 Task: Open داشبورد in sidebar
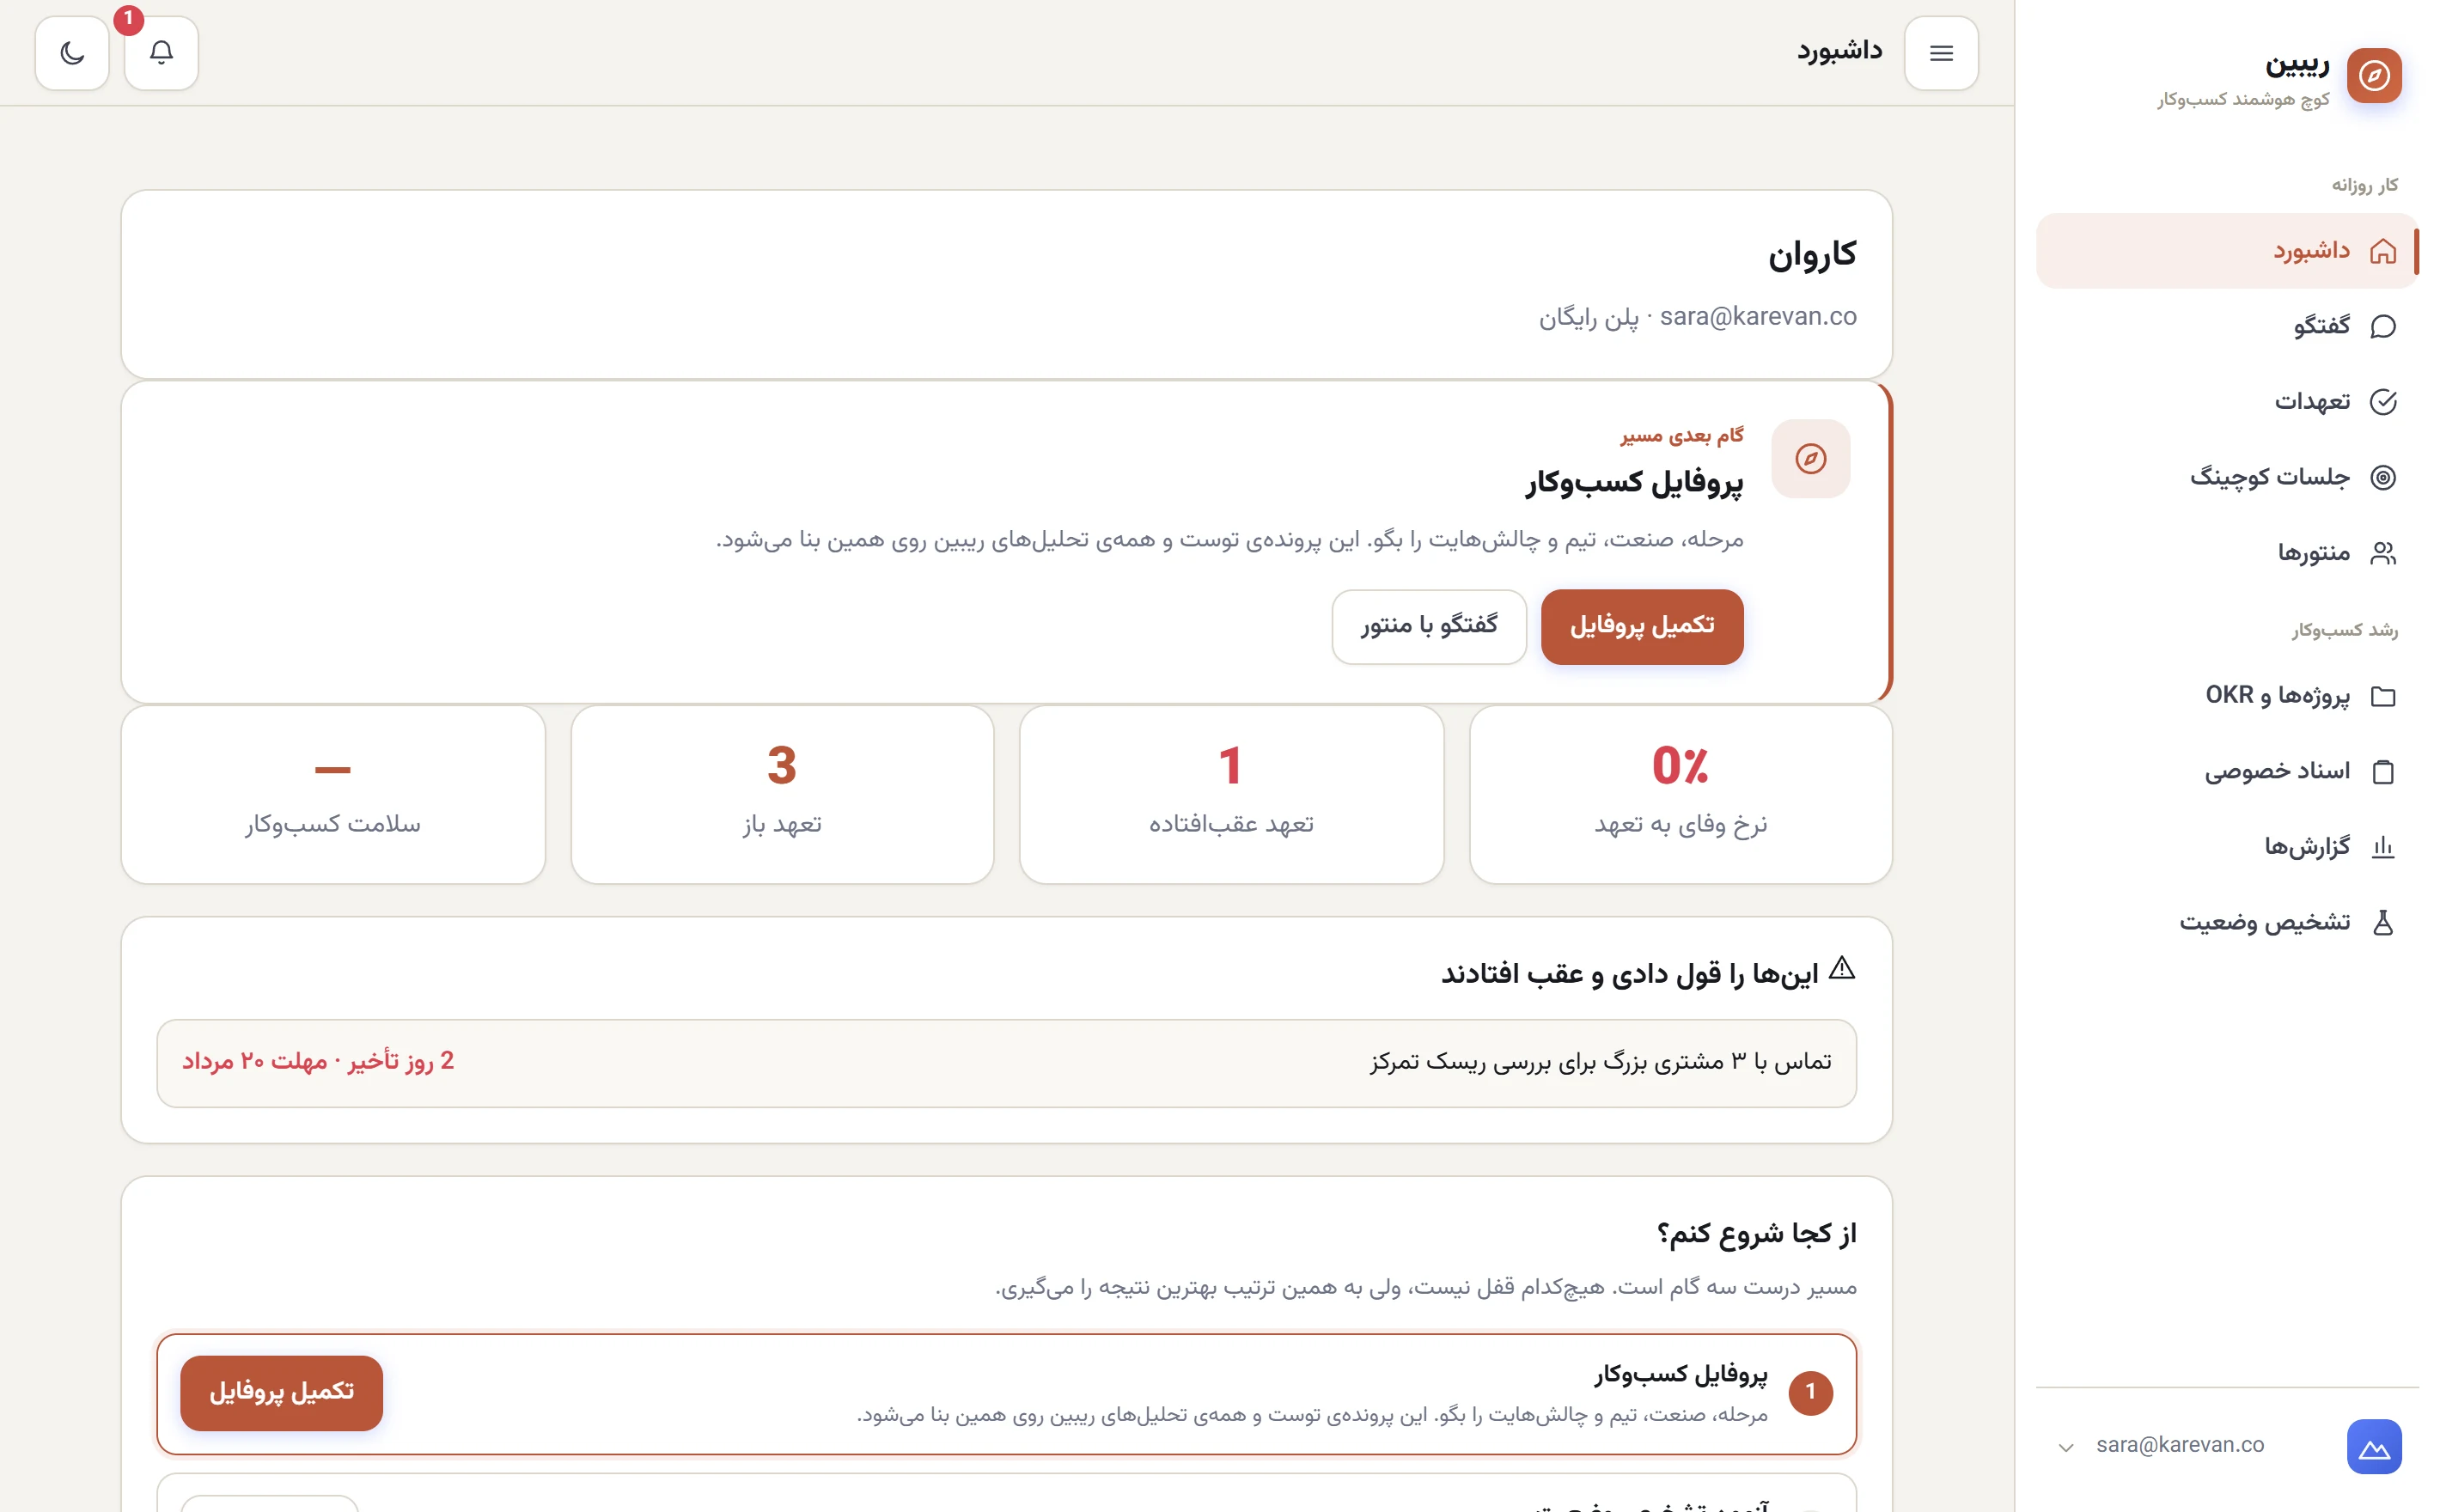pos(2226,251)
